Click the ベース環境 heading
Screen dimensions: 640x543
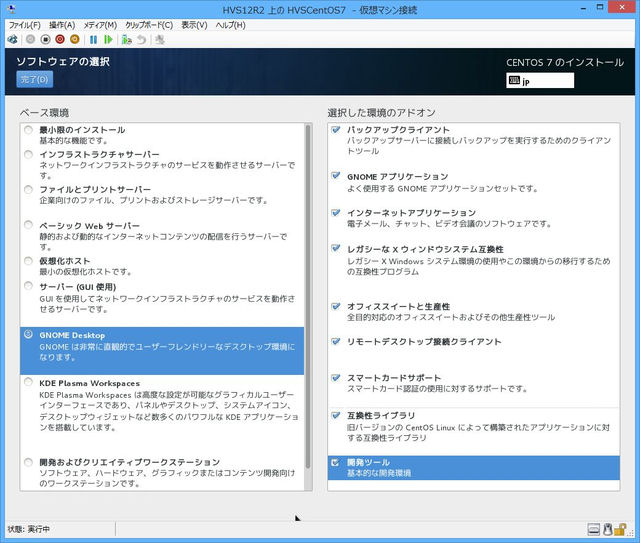(x=44, y=113)
